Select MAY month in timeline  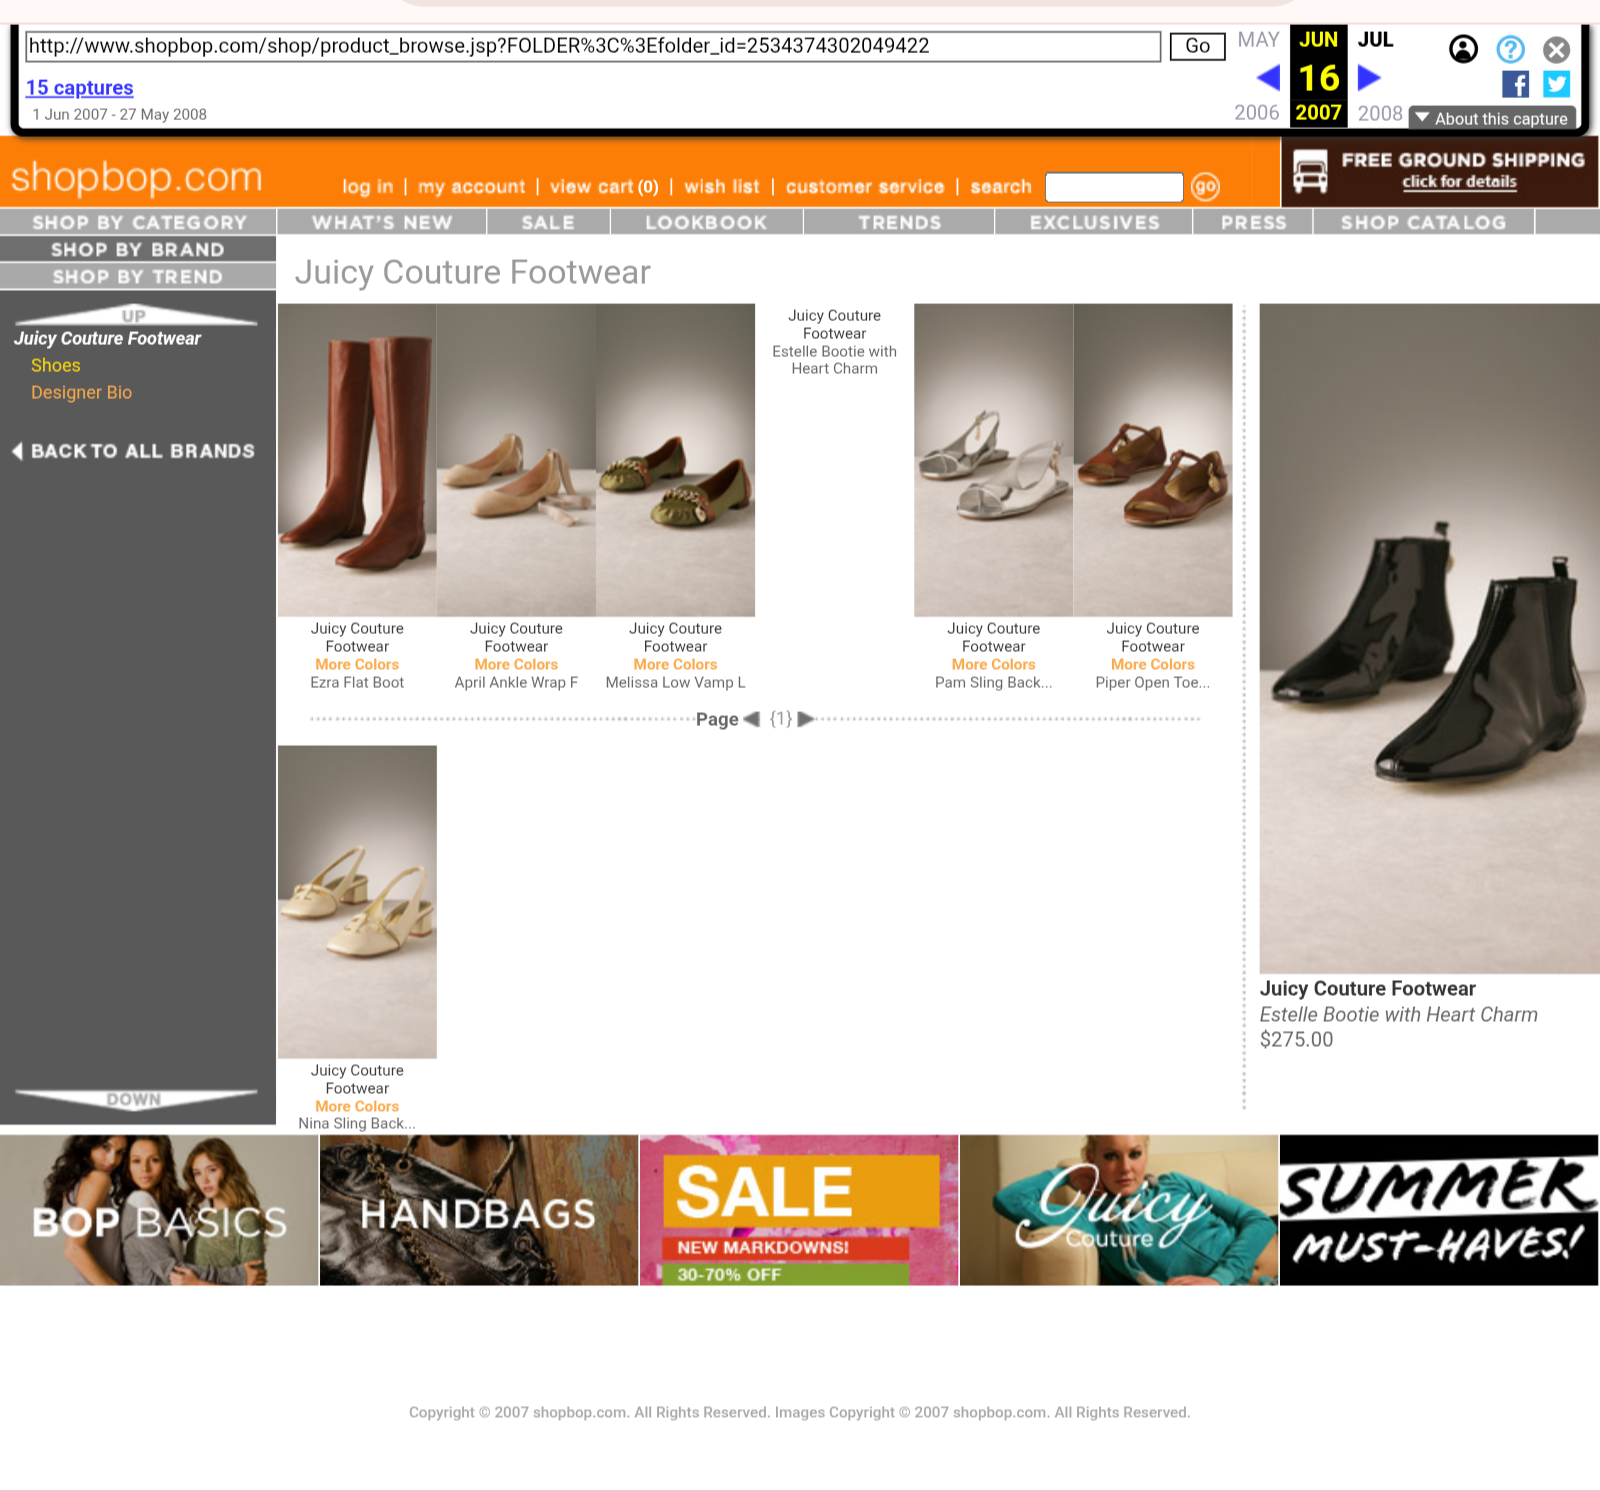(1258, 40)
